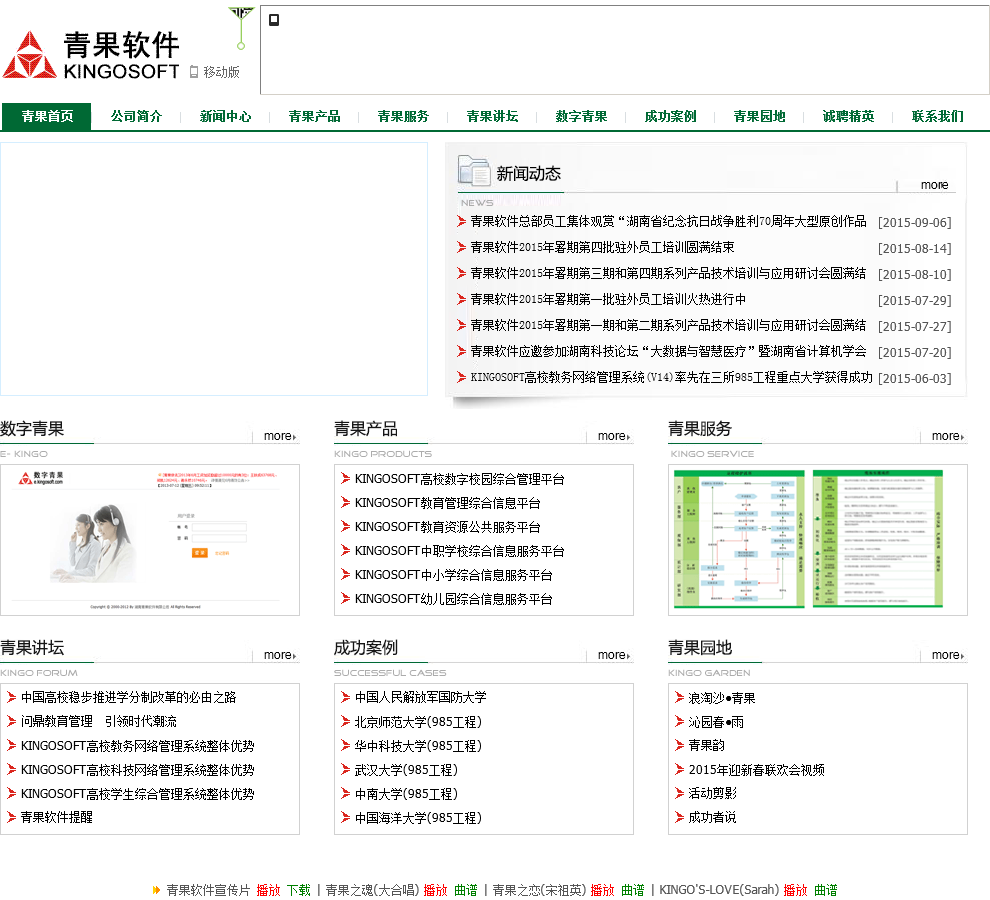The height and width of the screenshot is (900, 990).
Task: Select 青果产品 in the navigation bar
Action: (314, 116)
